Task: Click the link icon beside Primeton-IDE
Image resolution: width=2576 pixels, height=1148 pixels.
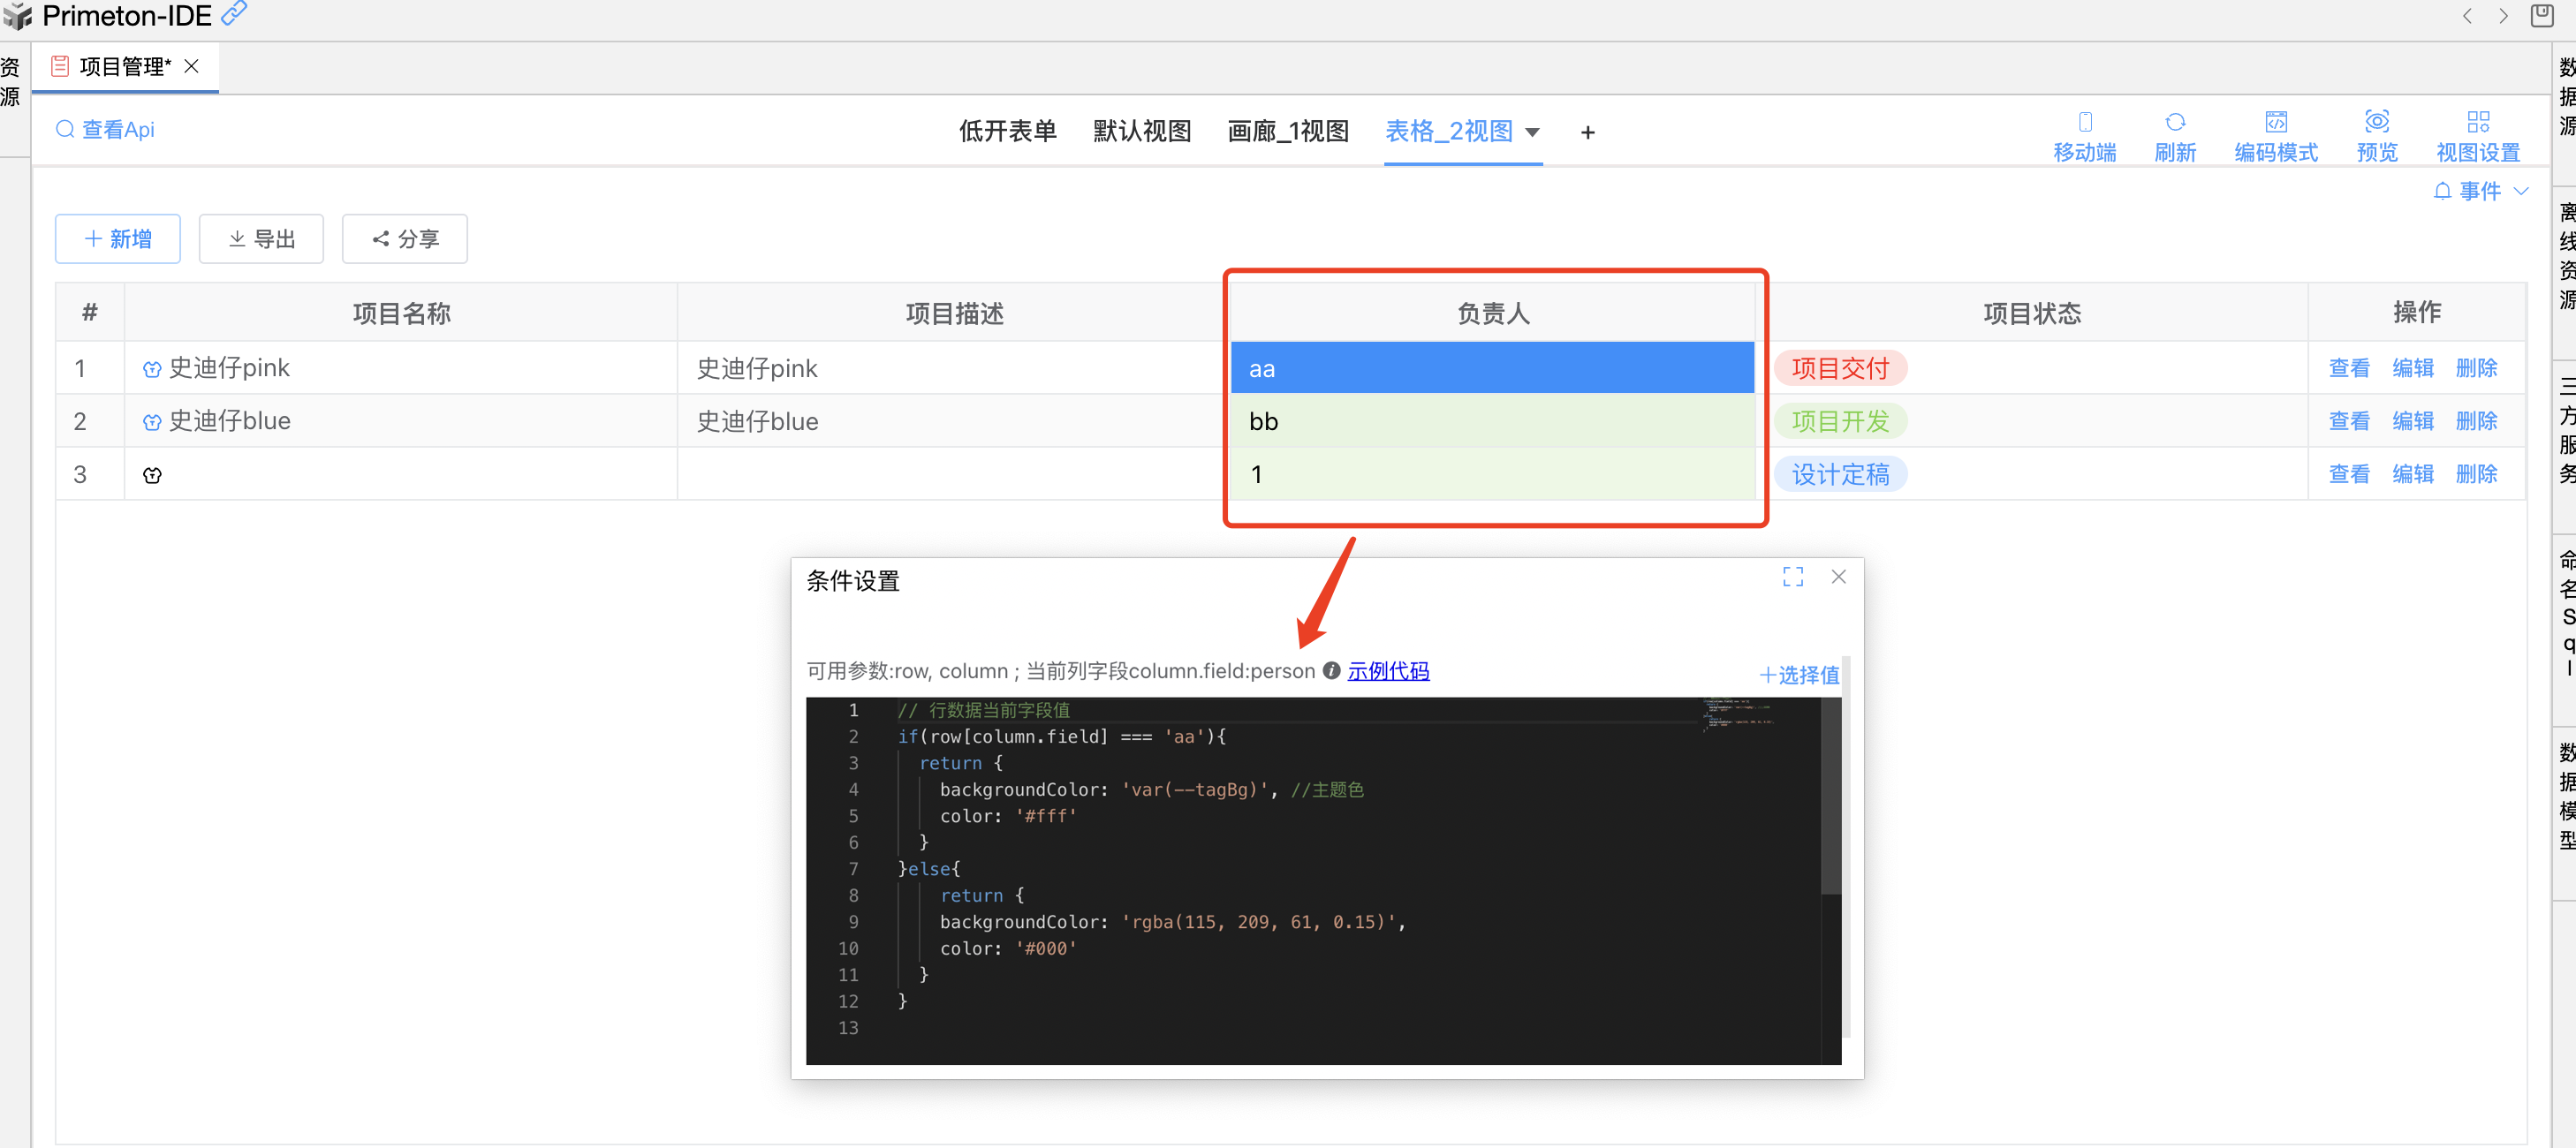Action: (234, 13)
